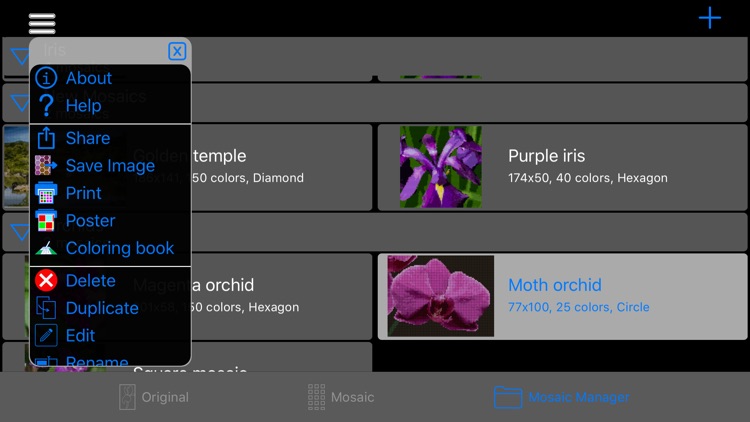Screen dimensions: 750x422
Task: Click the Original tab picture icon
Action: (127, 397)
